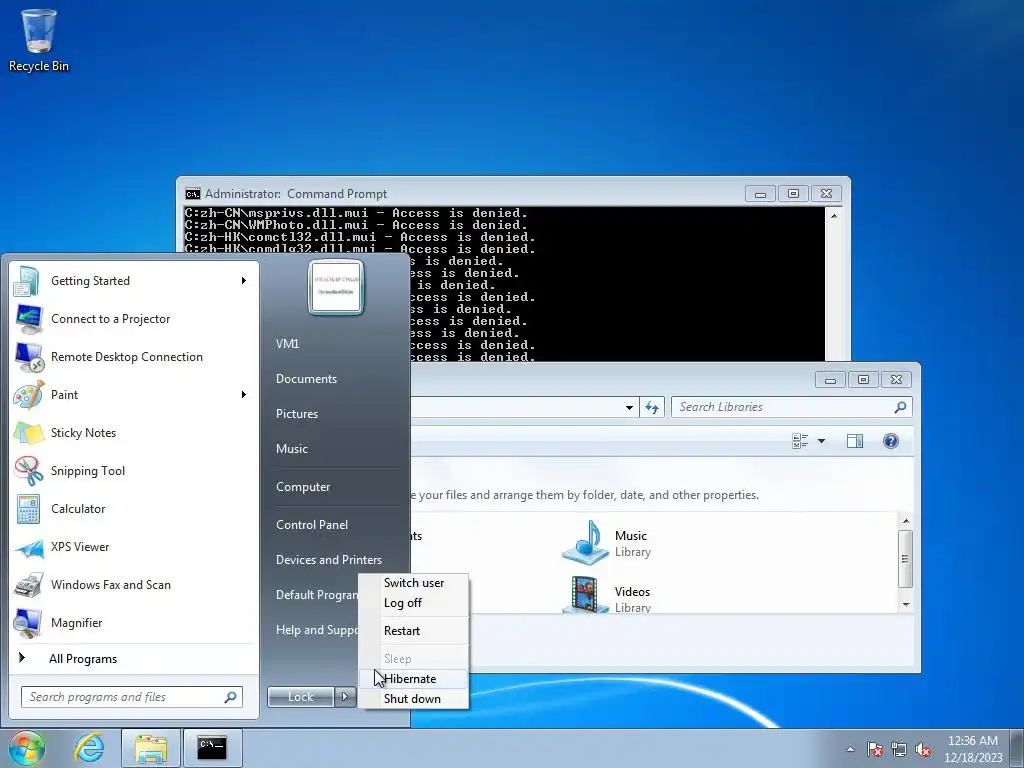
Task: Click the muted volume tray icon
Action: point(923,749)
